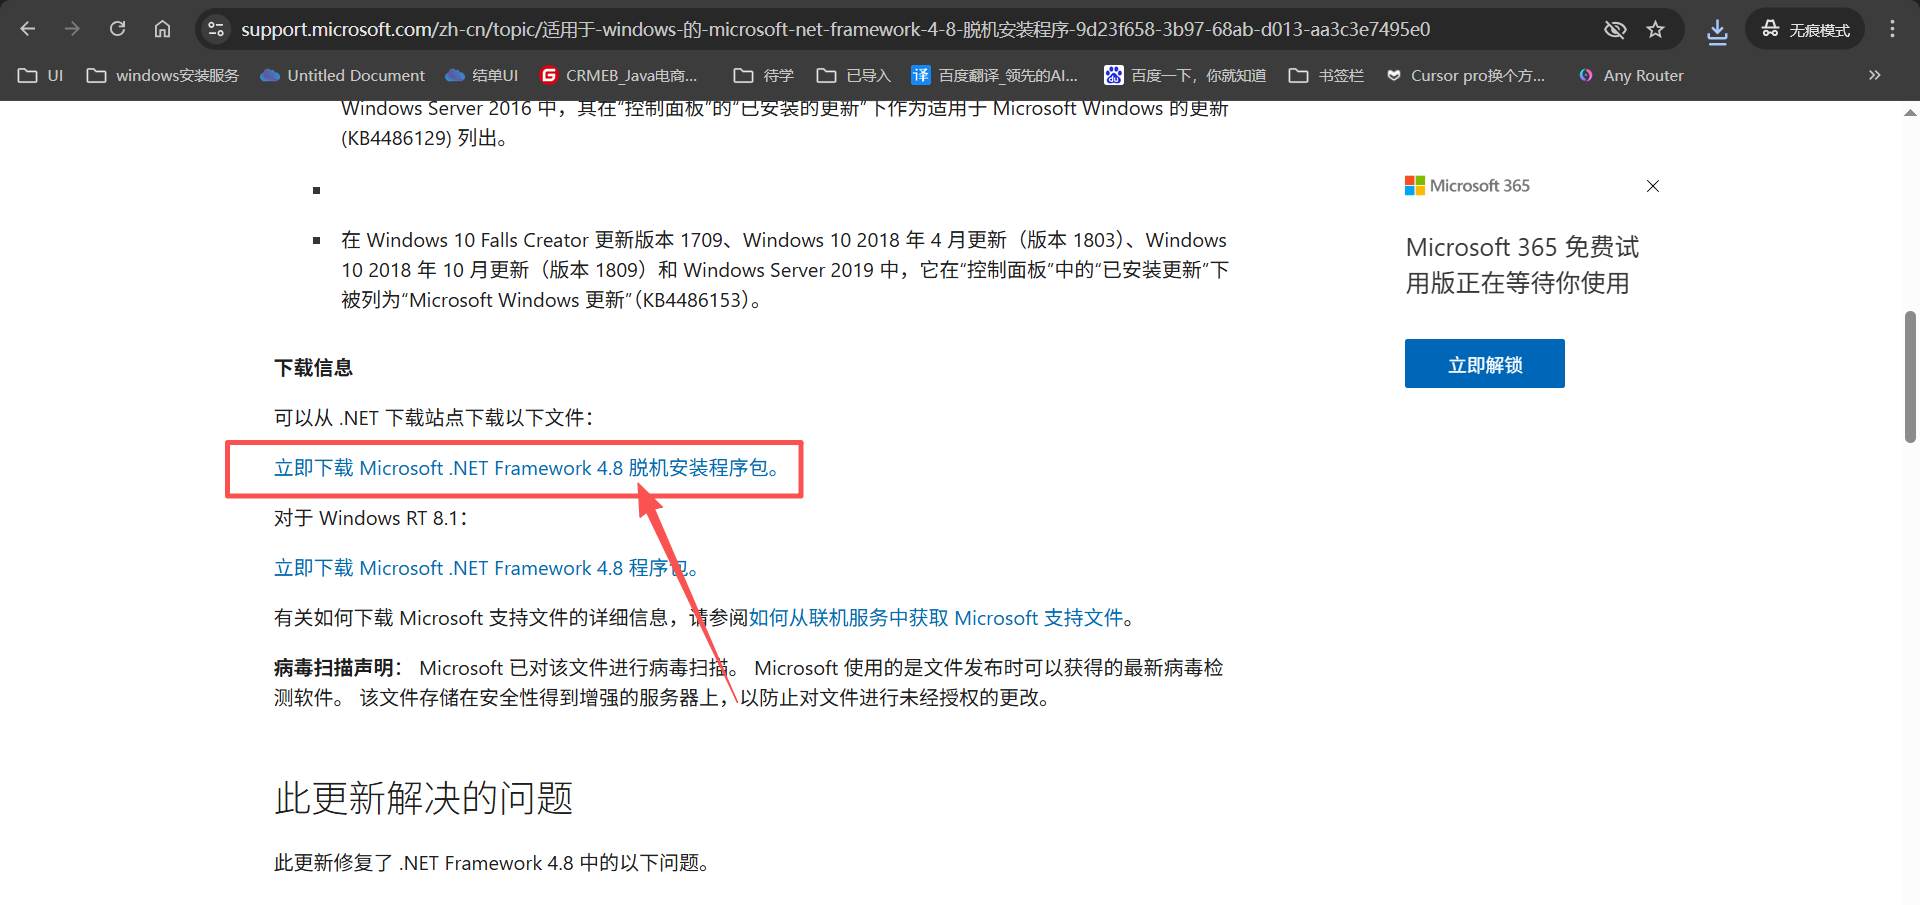Click the KB4486153 paragraph text

click(785, 270)
